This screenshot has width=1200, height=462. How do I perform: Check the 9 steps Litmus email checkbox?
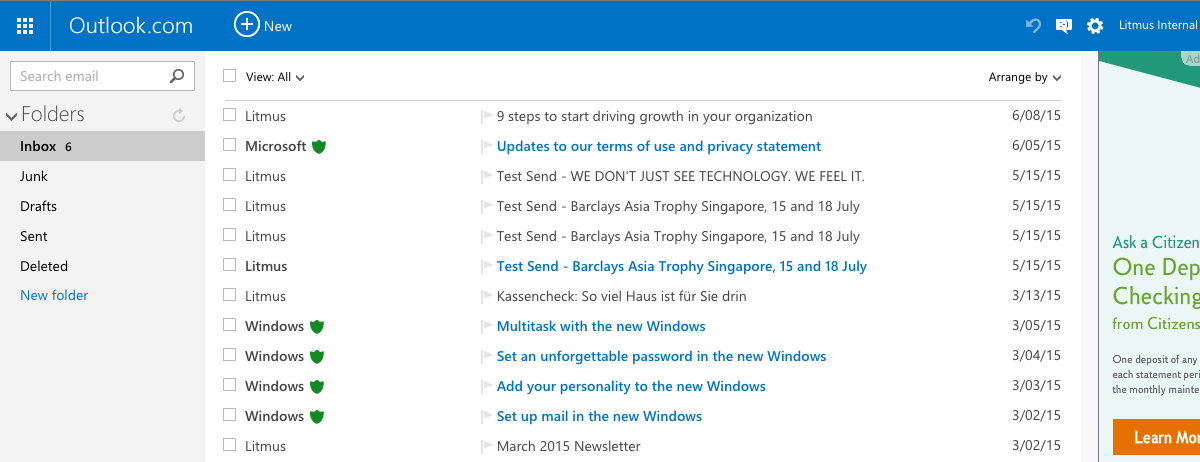coord(230,115)
